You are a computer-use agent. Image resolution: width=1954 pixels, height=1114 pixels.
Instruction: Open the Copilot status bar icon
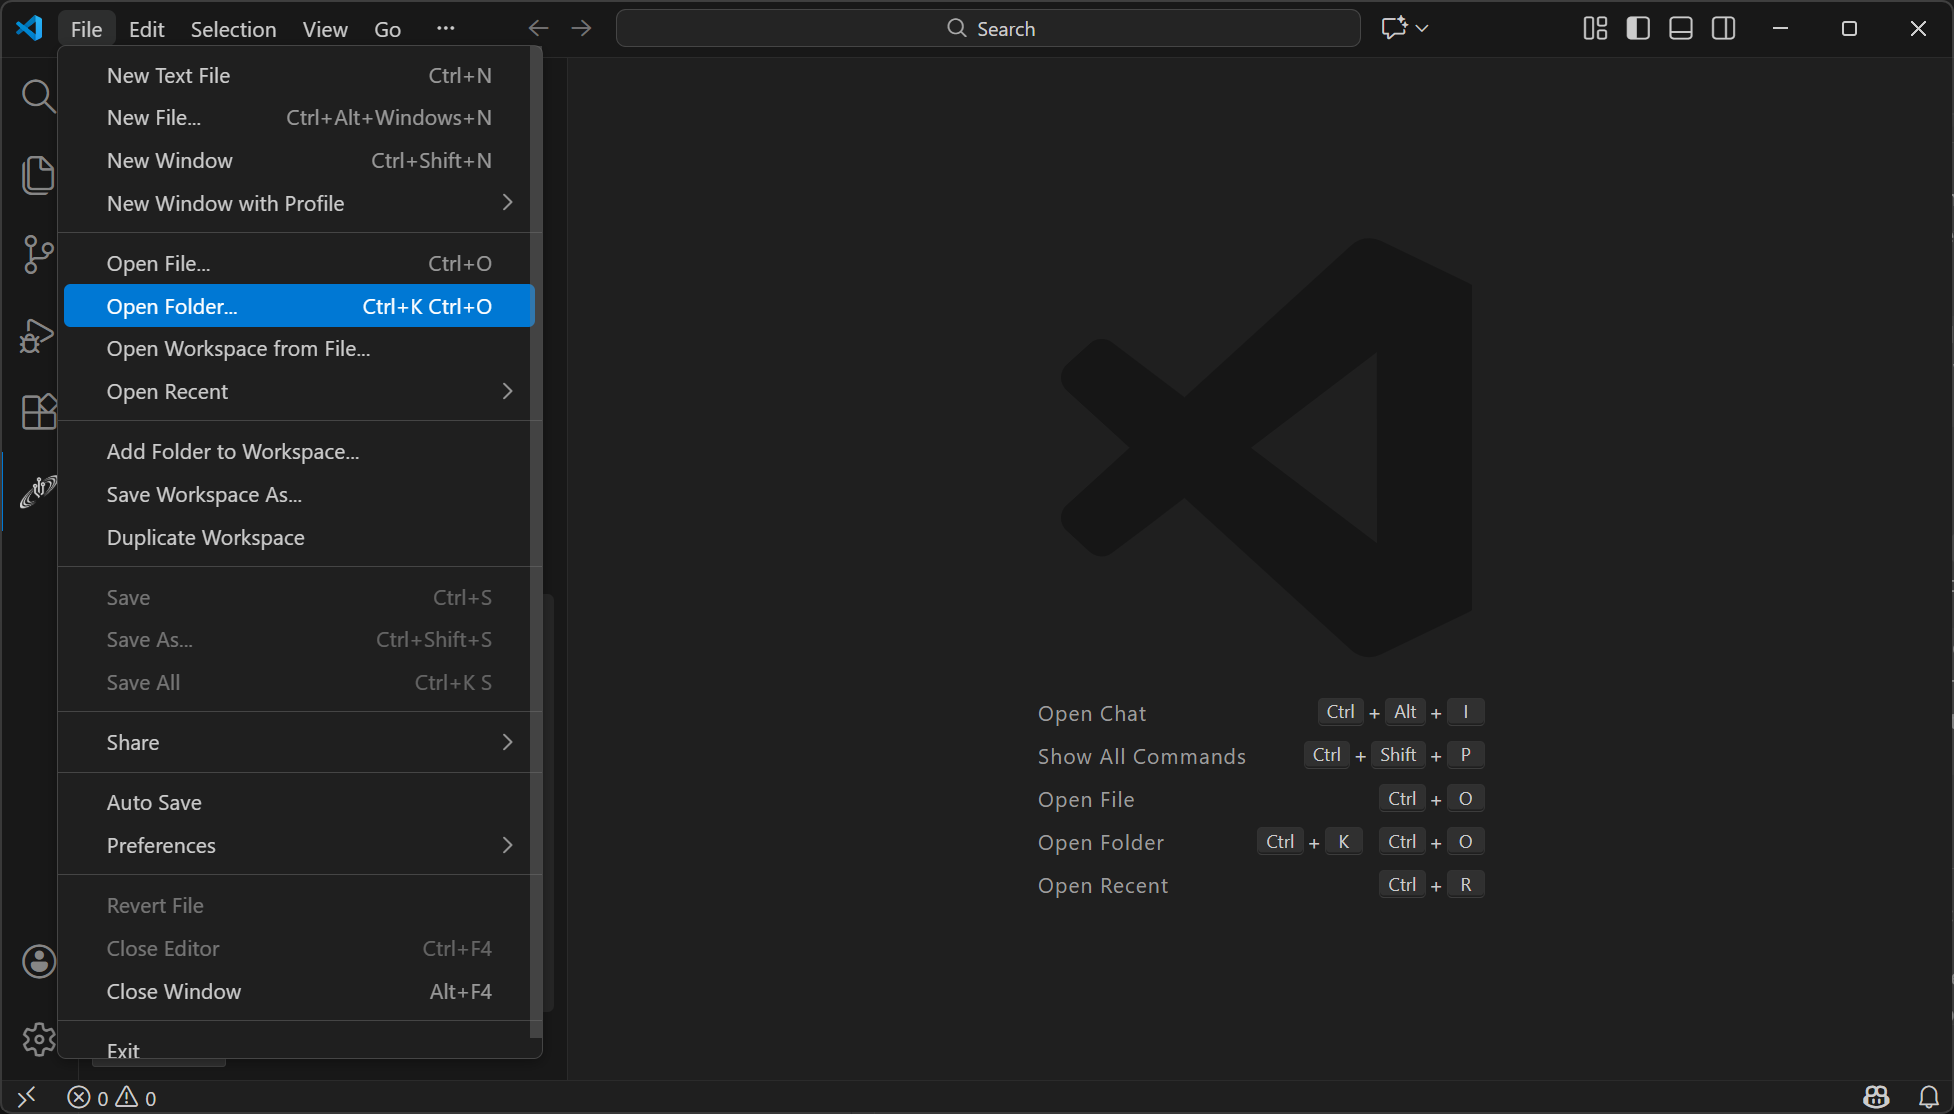tap(1876, 1097)
